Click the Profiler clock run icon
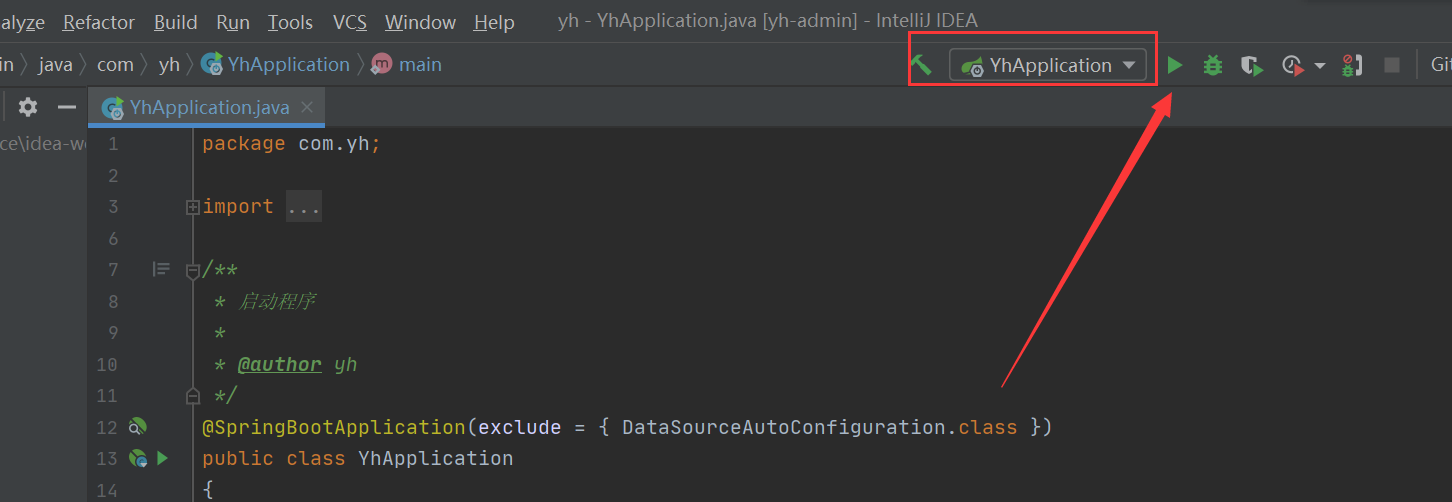 (x=1293, y=66)
